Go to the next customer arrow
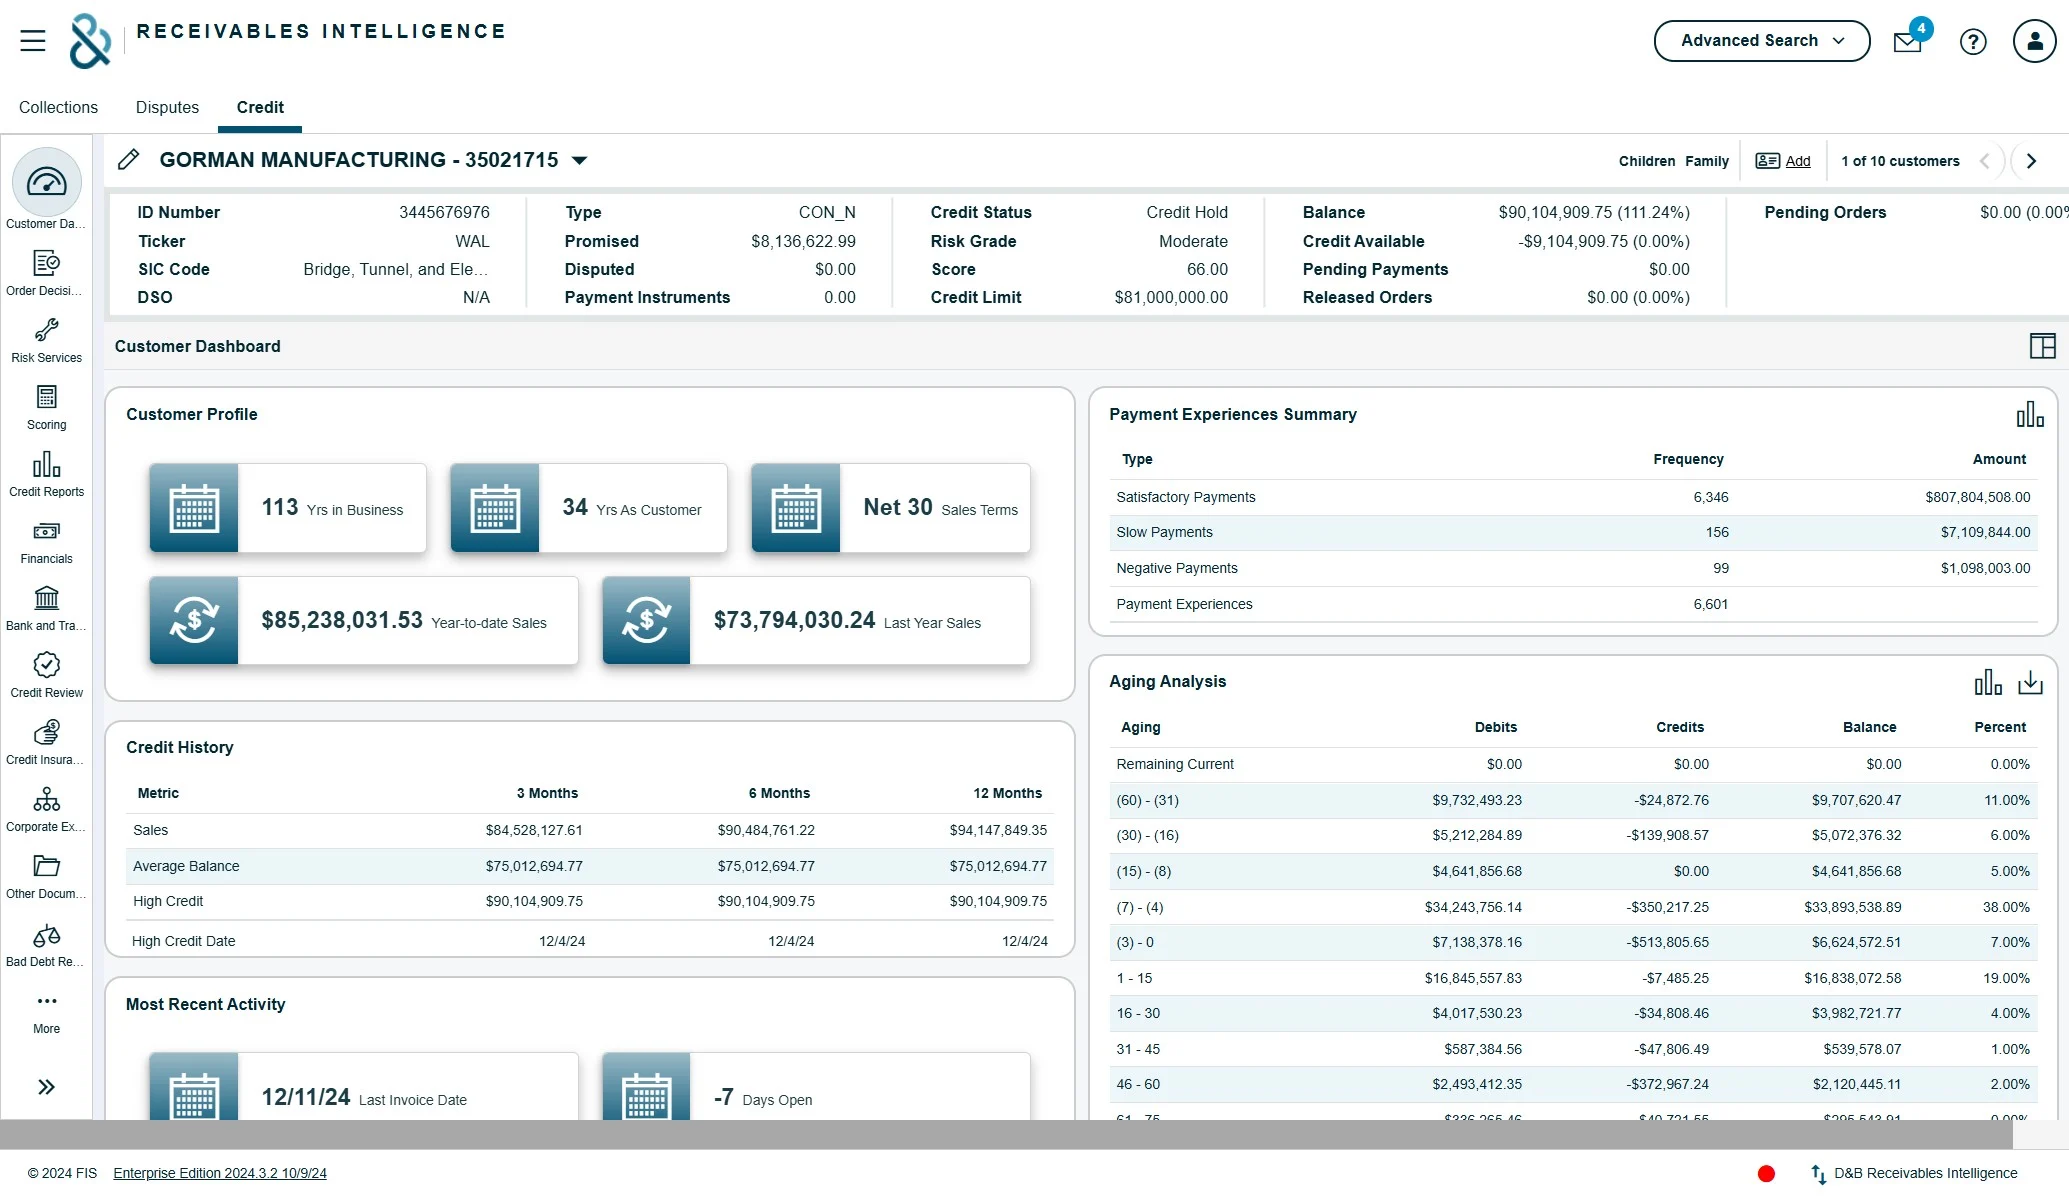Viewport: 2069px width, 1197px height. (2031, 161)
